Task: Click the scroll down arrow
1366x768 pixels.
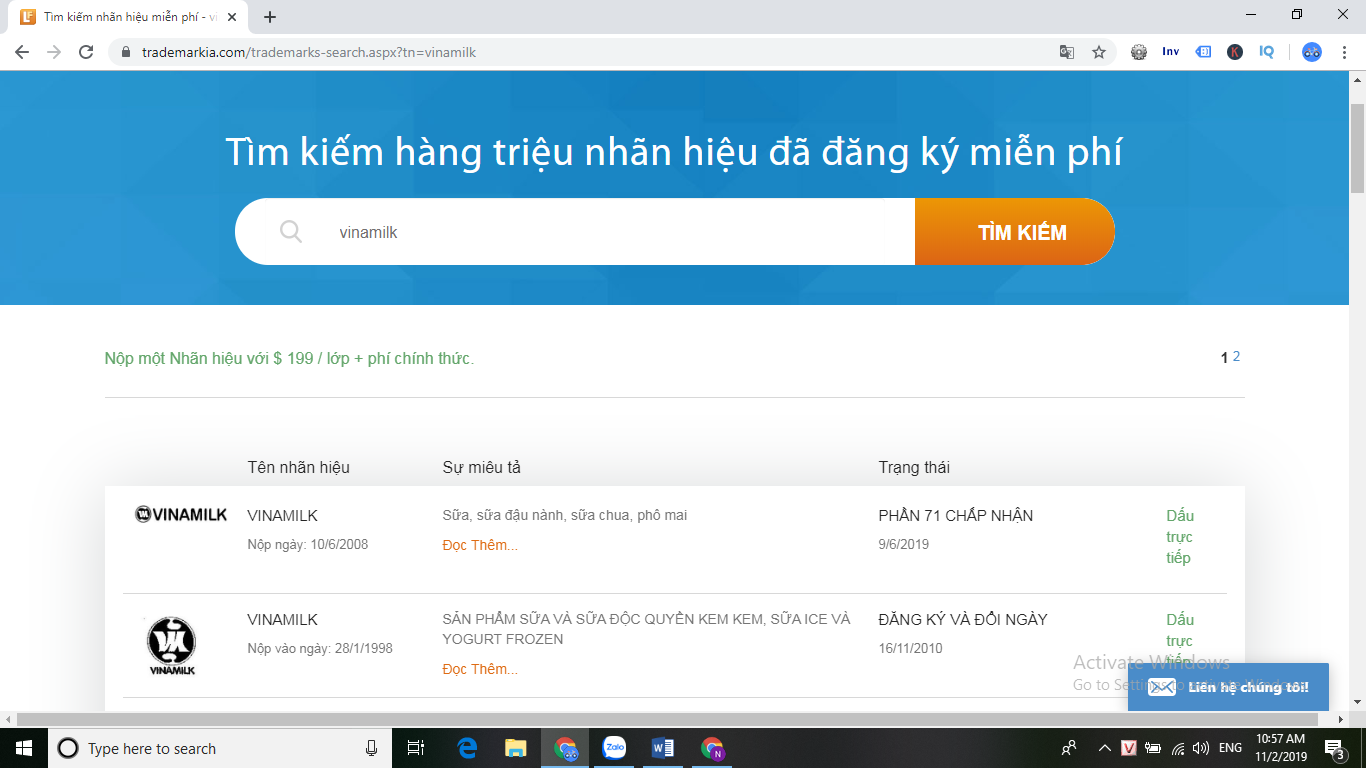Action: pos(1357,703)
